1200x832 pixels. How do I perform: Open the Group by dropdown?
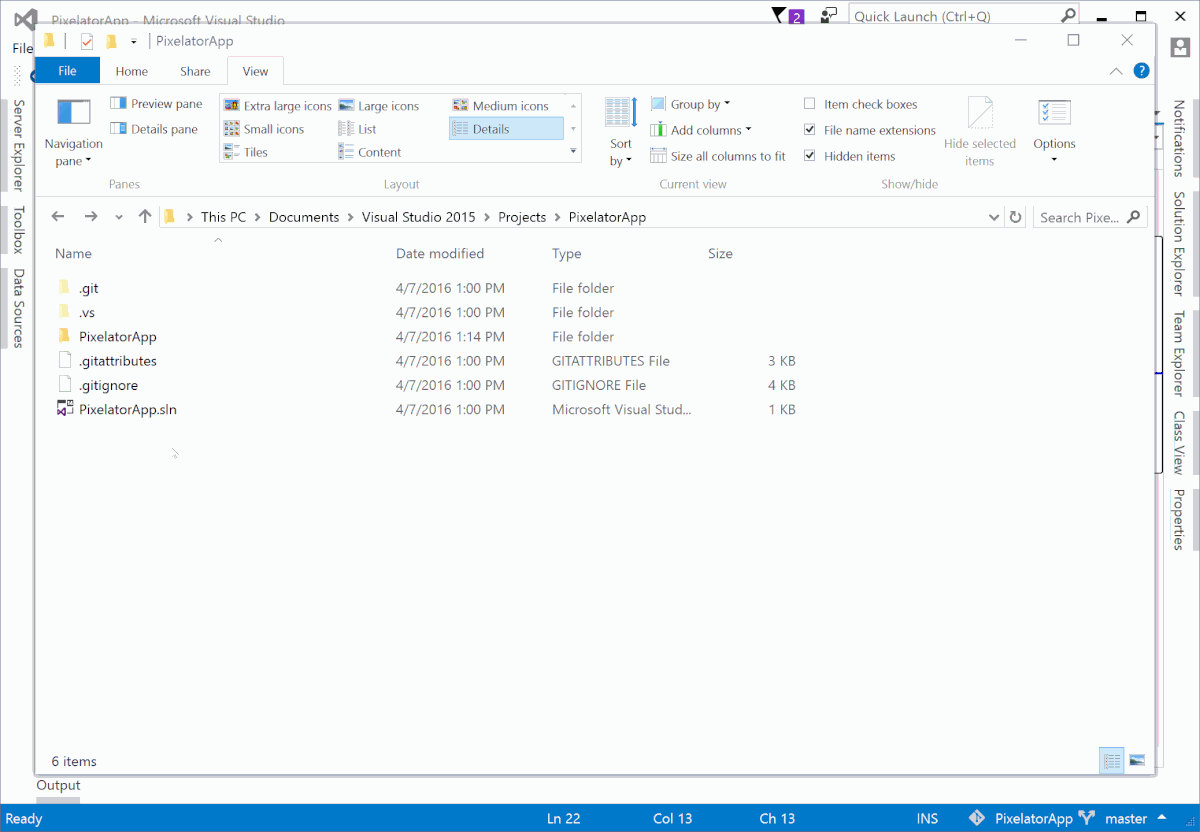pyautogui.click(x=690, y=104)
